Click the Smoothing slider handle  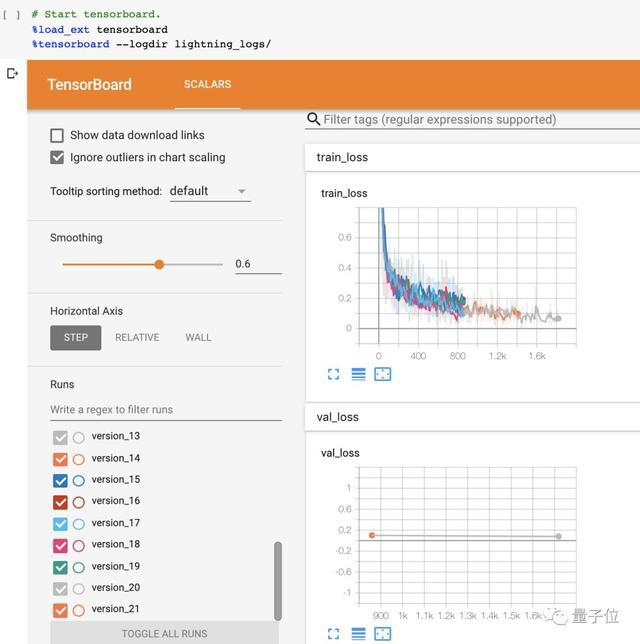(x=159, y=264)
